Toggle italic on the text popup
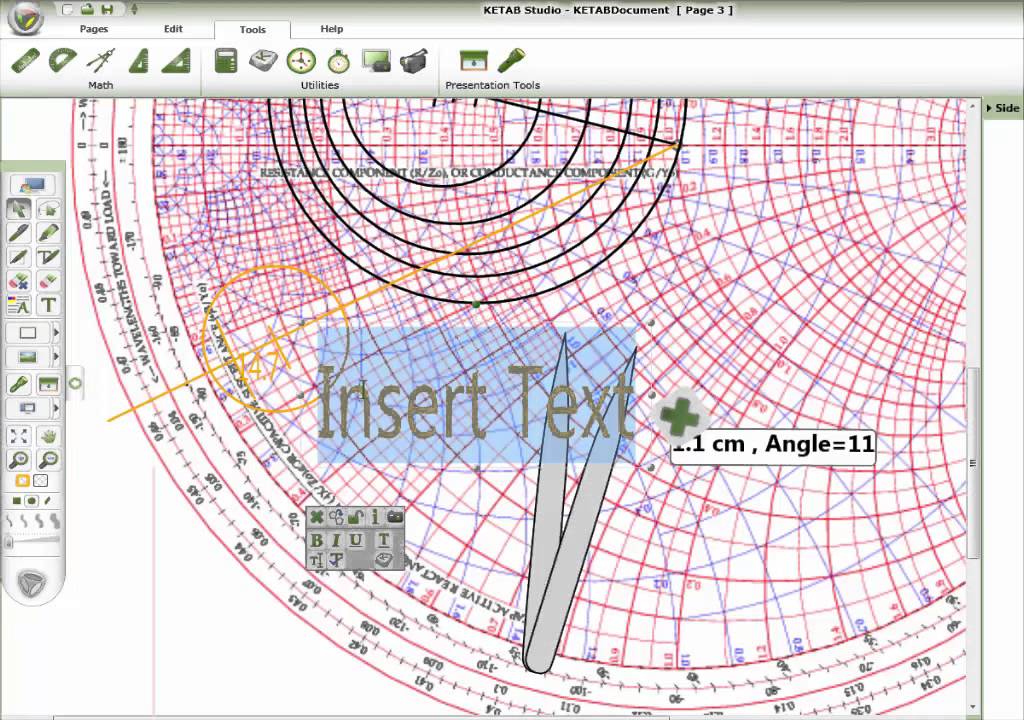The width and height of the screenshot is (1024, 720). (x=336, y=540)
